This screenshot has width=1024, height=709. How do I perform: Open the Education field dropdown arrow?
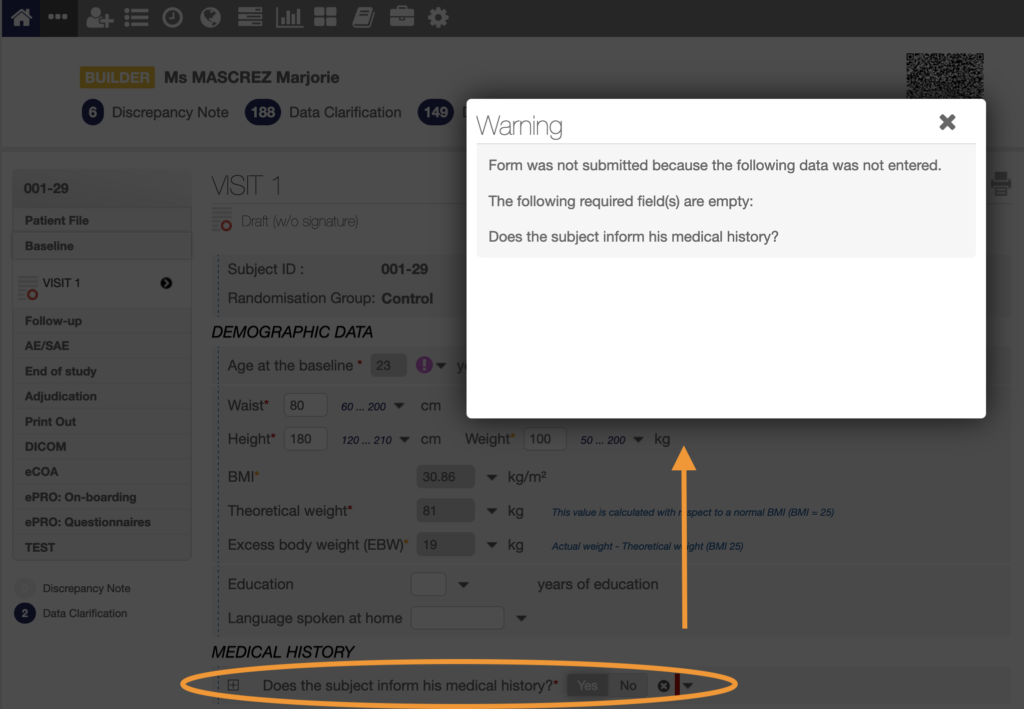463,584
